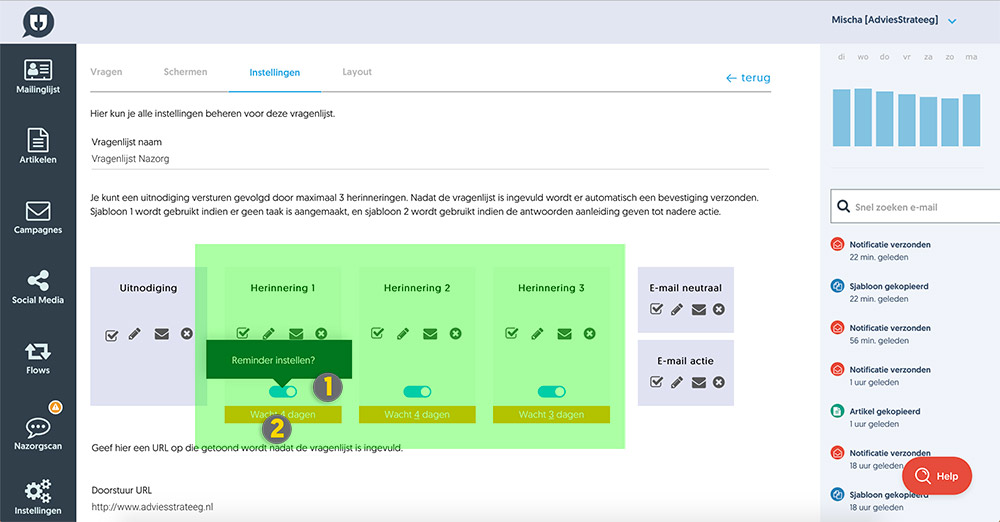Switch off the Herinnering 2 reminder toggle
This screenshot has height=522, width=1000.
pos(417,391)
